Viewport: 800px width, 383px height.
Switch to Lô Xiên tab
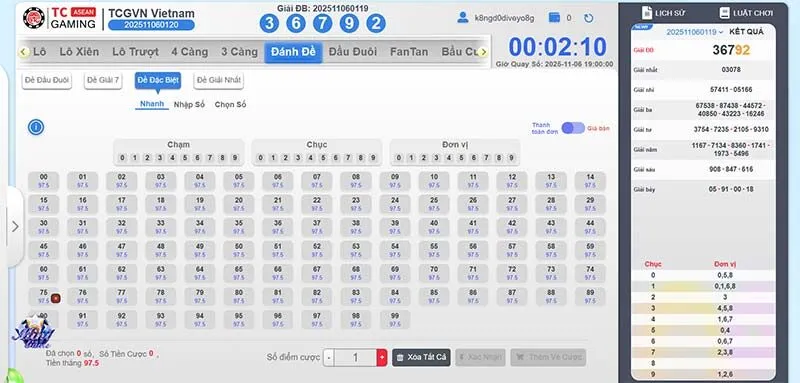[79, 52]
